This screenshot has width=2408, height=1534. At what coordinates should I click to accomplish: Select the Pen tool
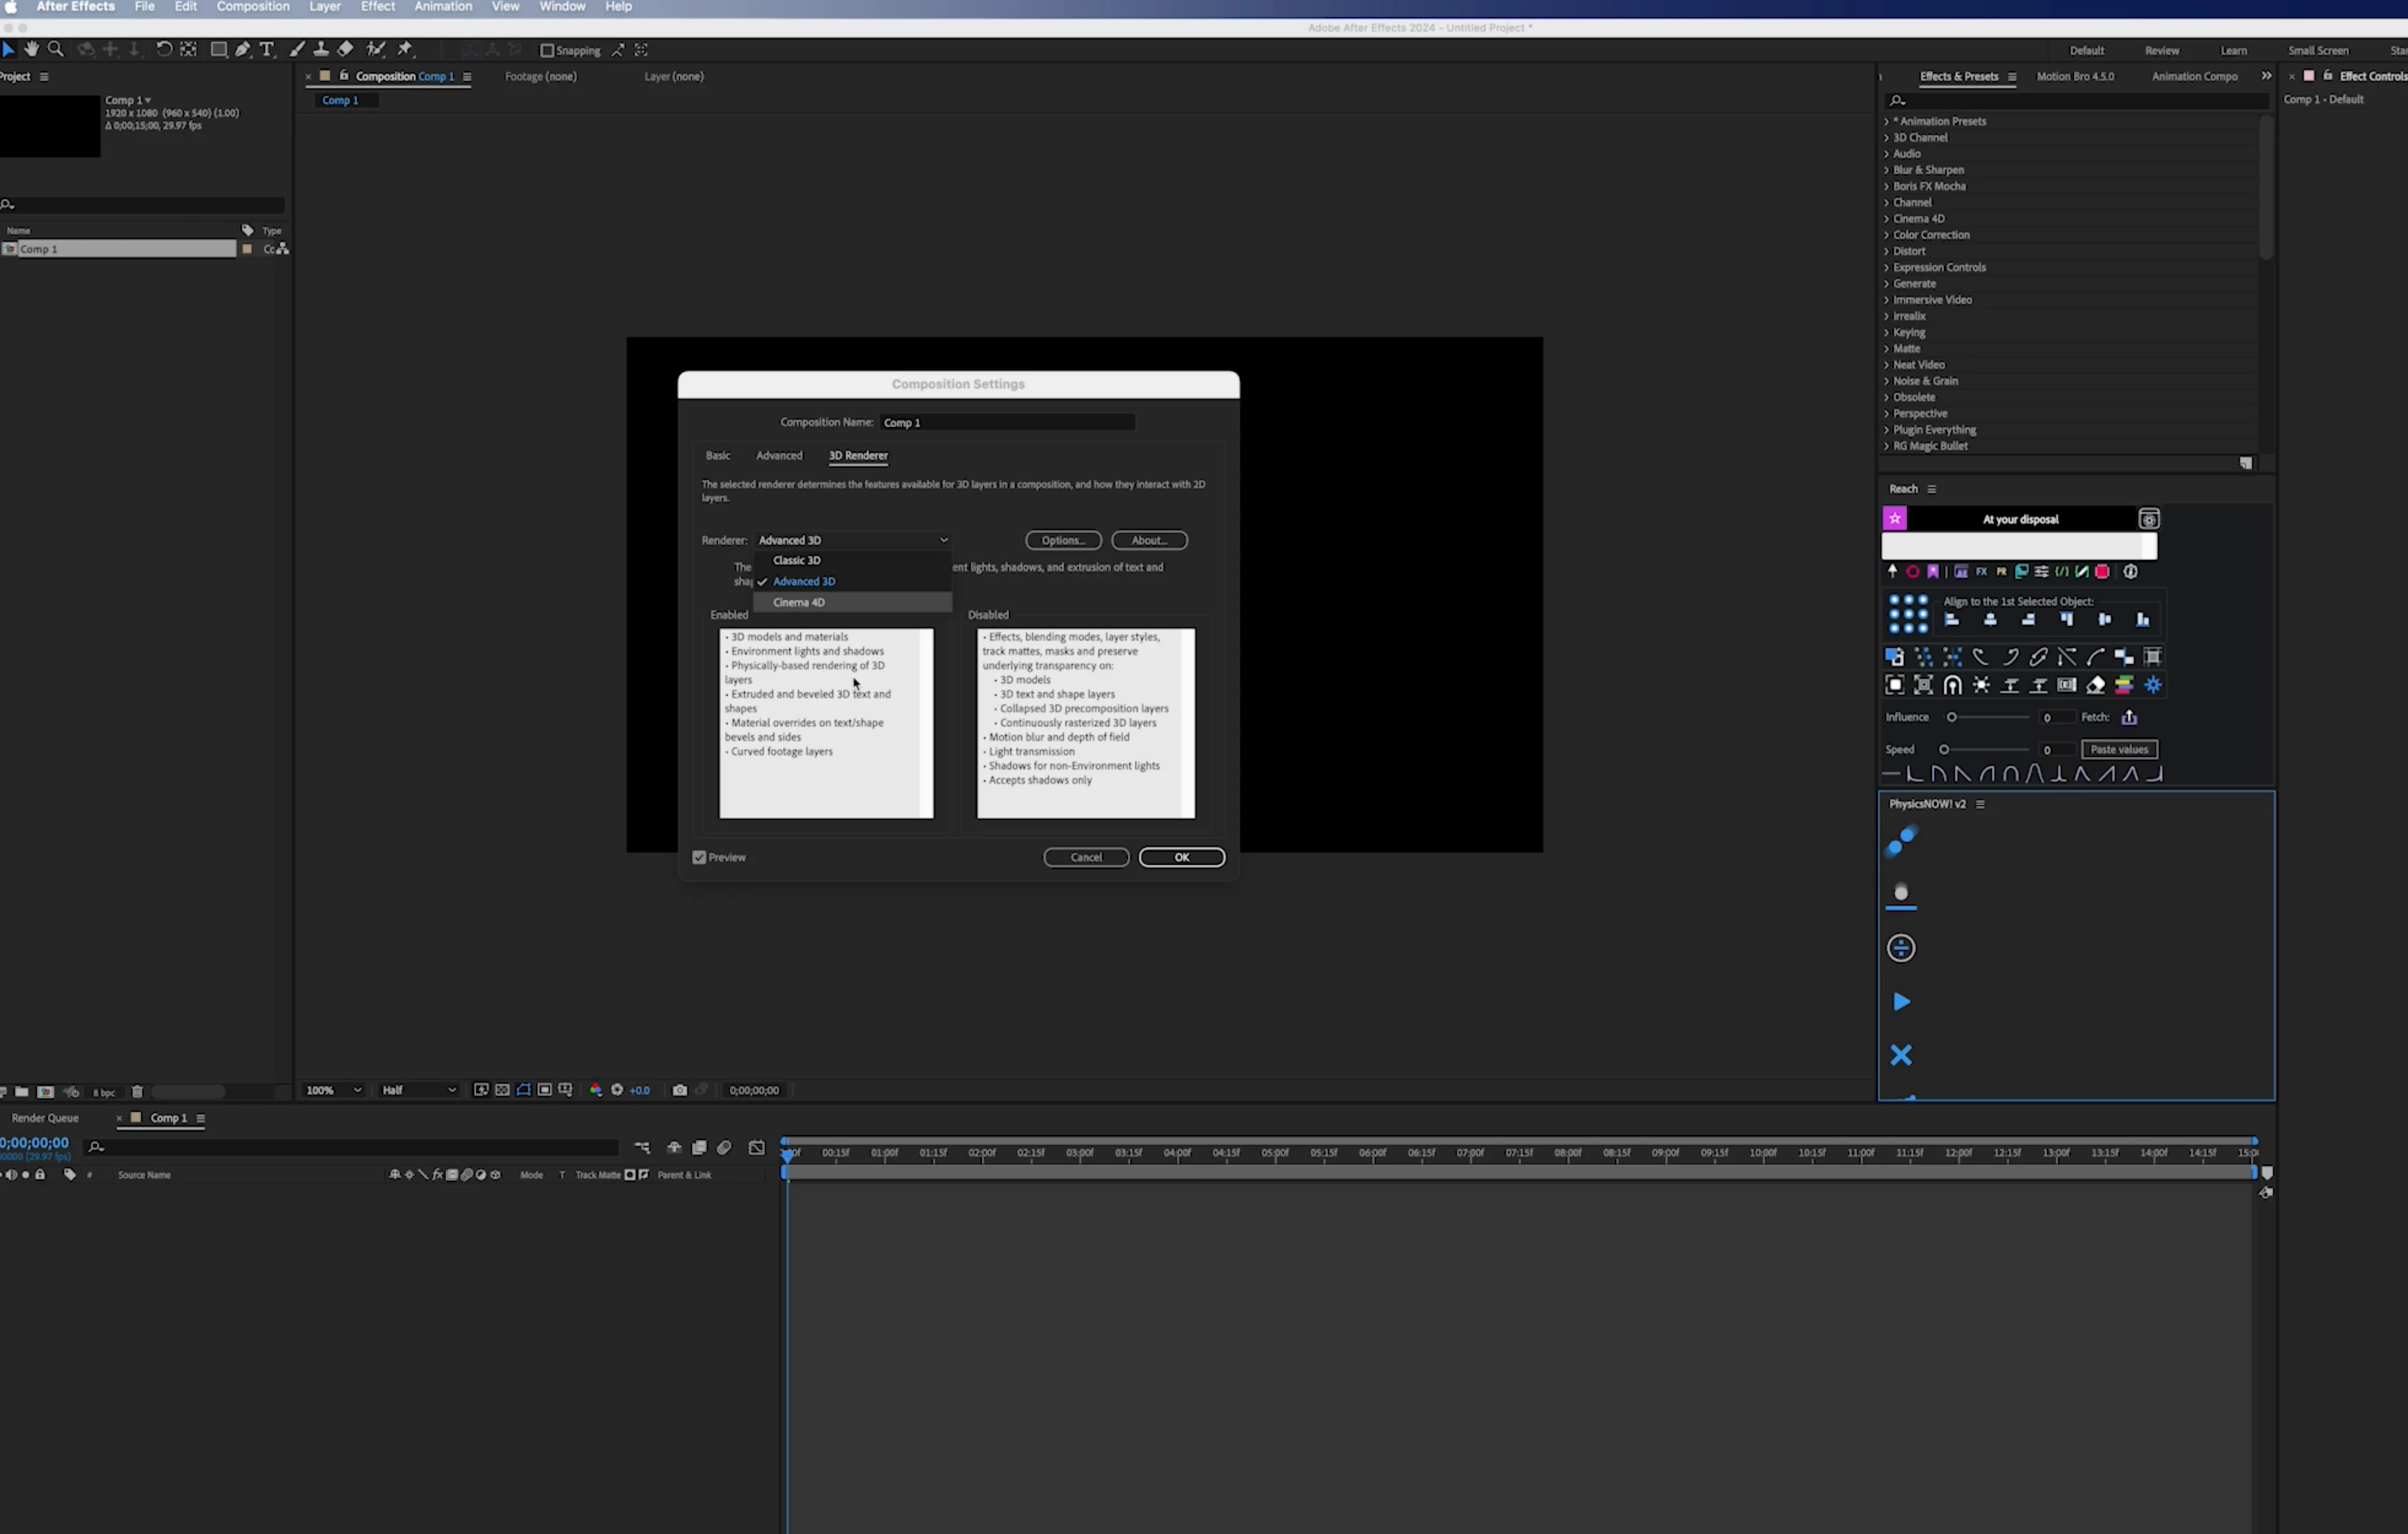[243, 49]
